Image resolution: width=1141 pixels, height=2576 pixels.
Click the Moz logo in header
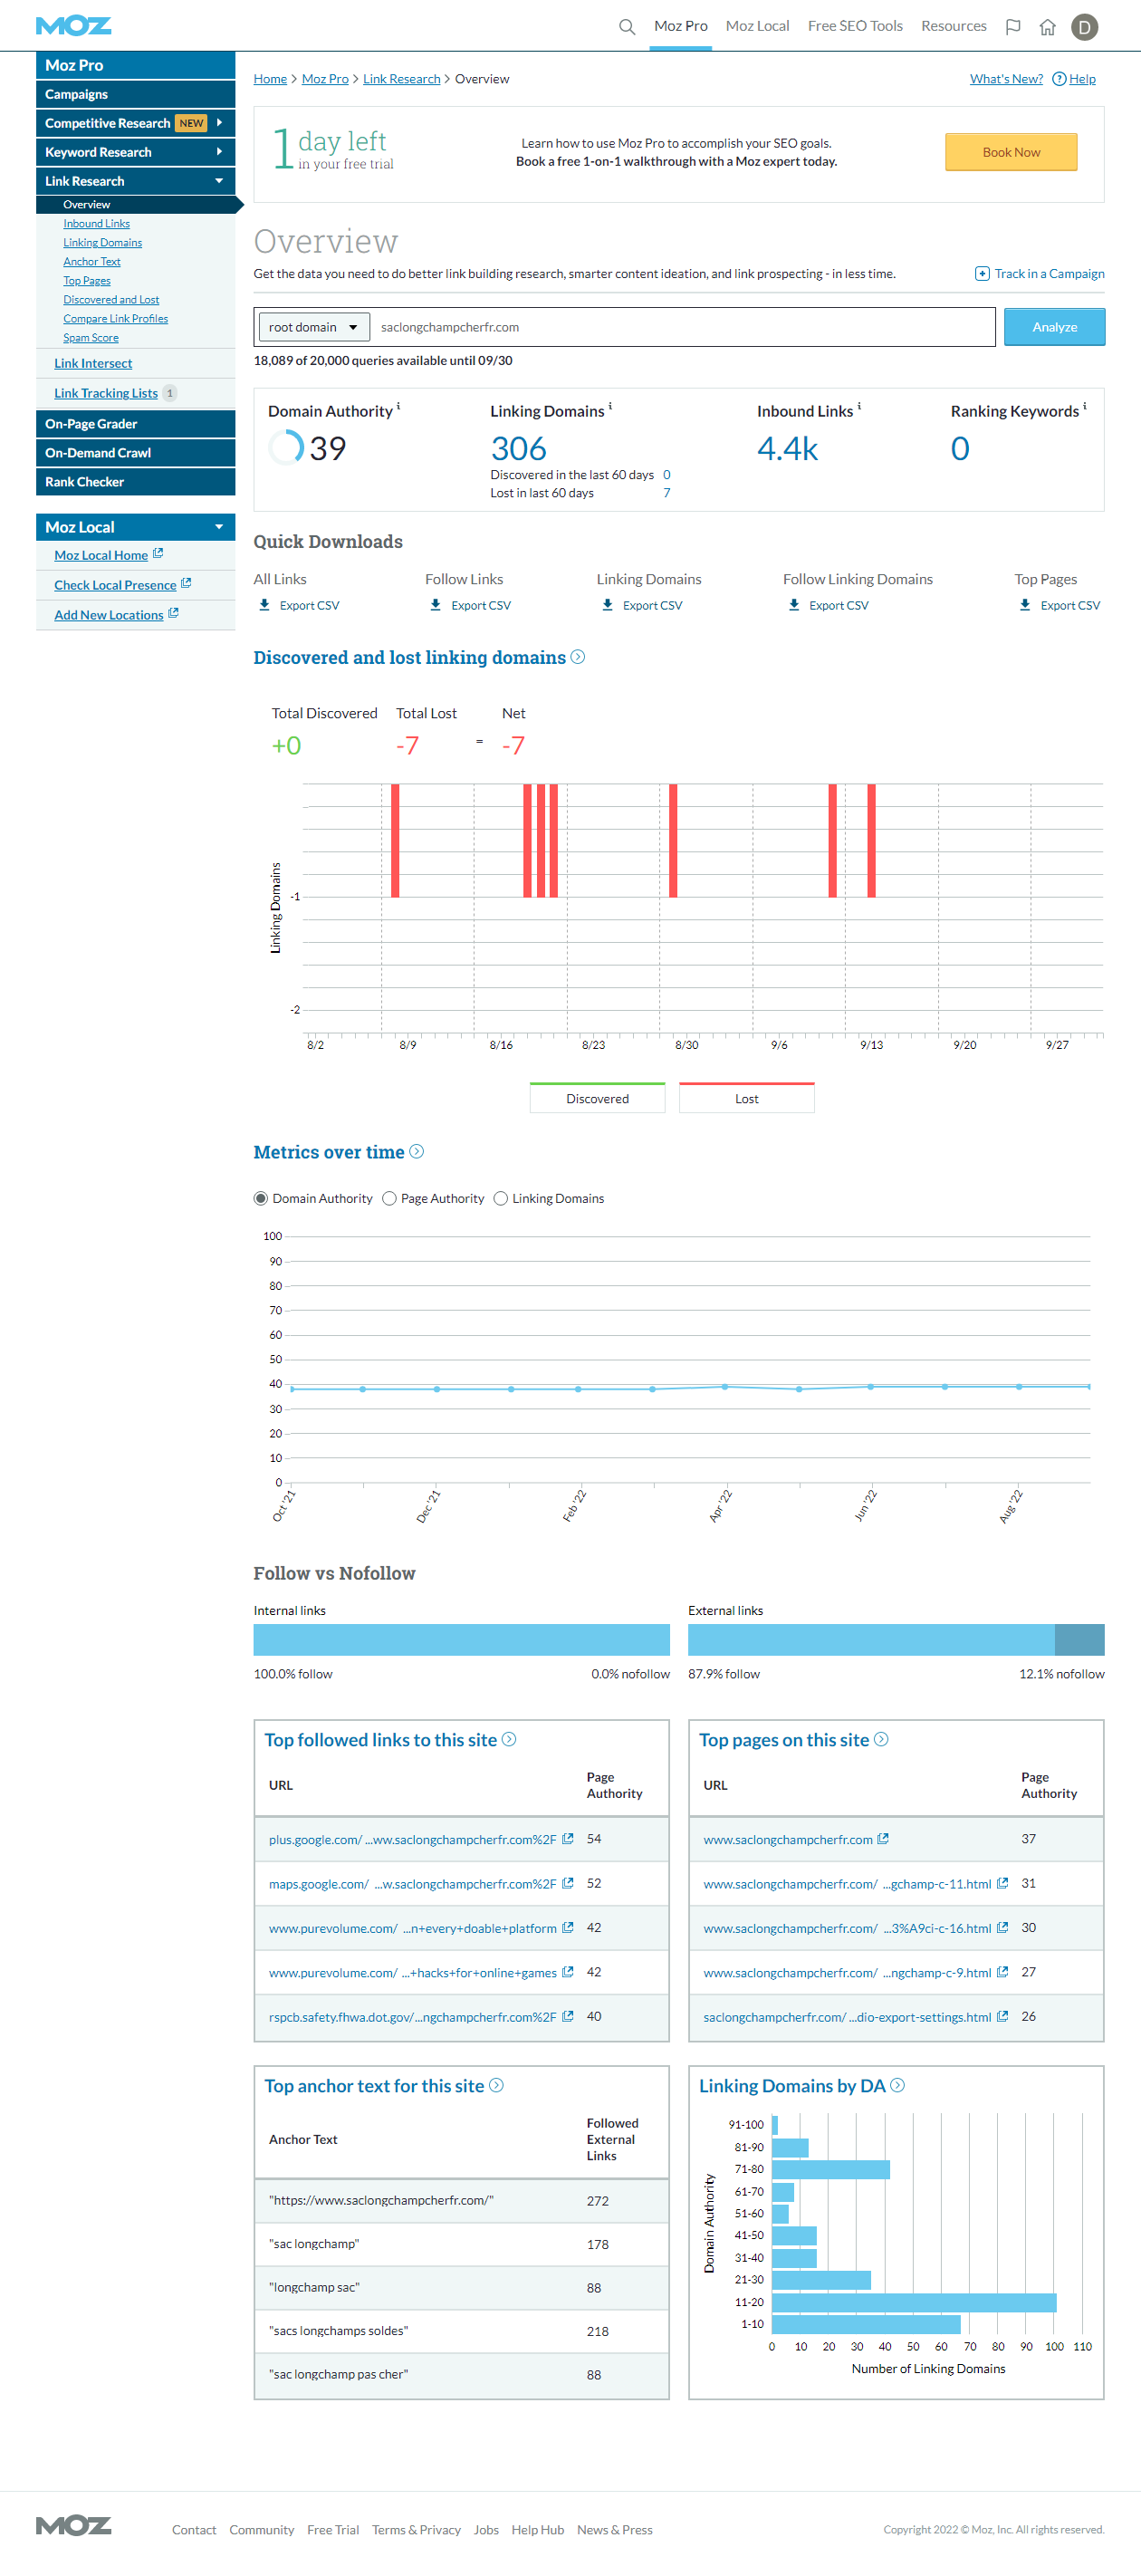tap(73, 26)
